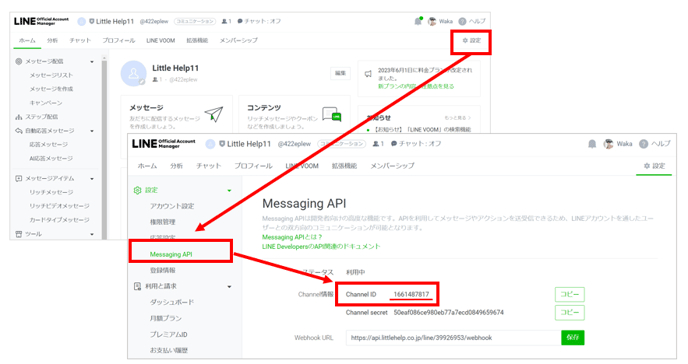This screenshot has height=364, width=688.
Task: Click the チャット:オフ status in back header
Action: (259, 21)
